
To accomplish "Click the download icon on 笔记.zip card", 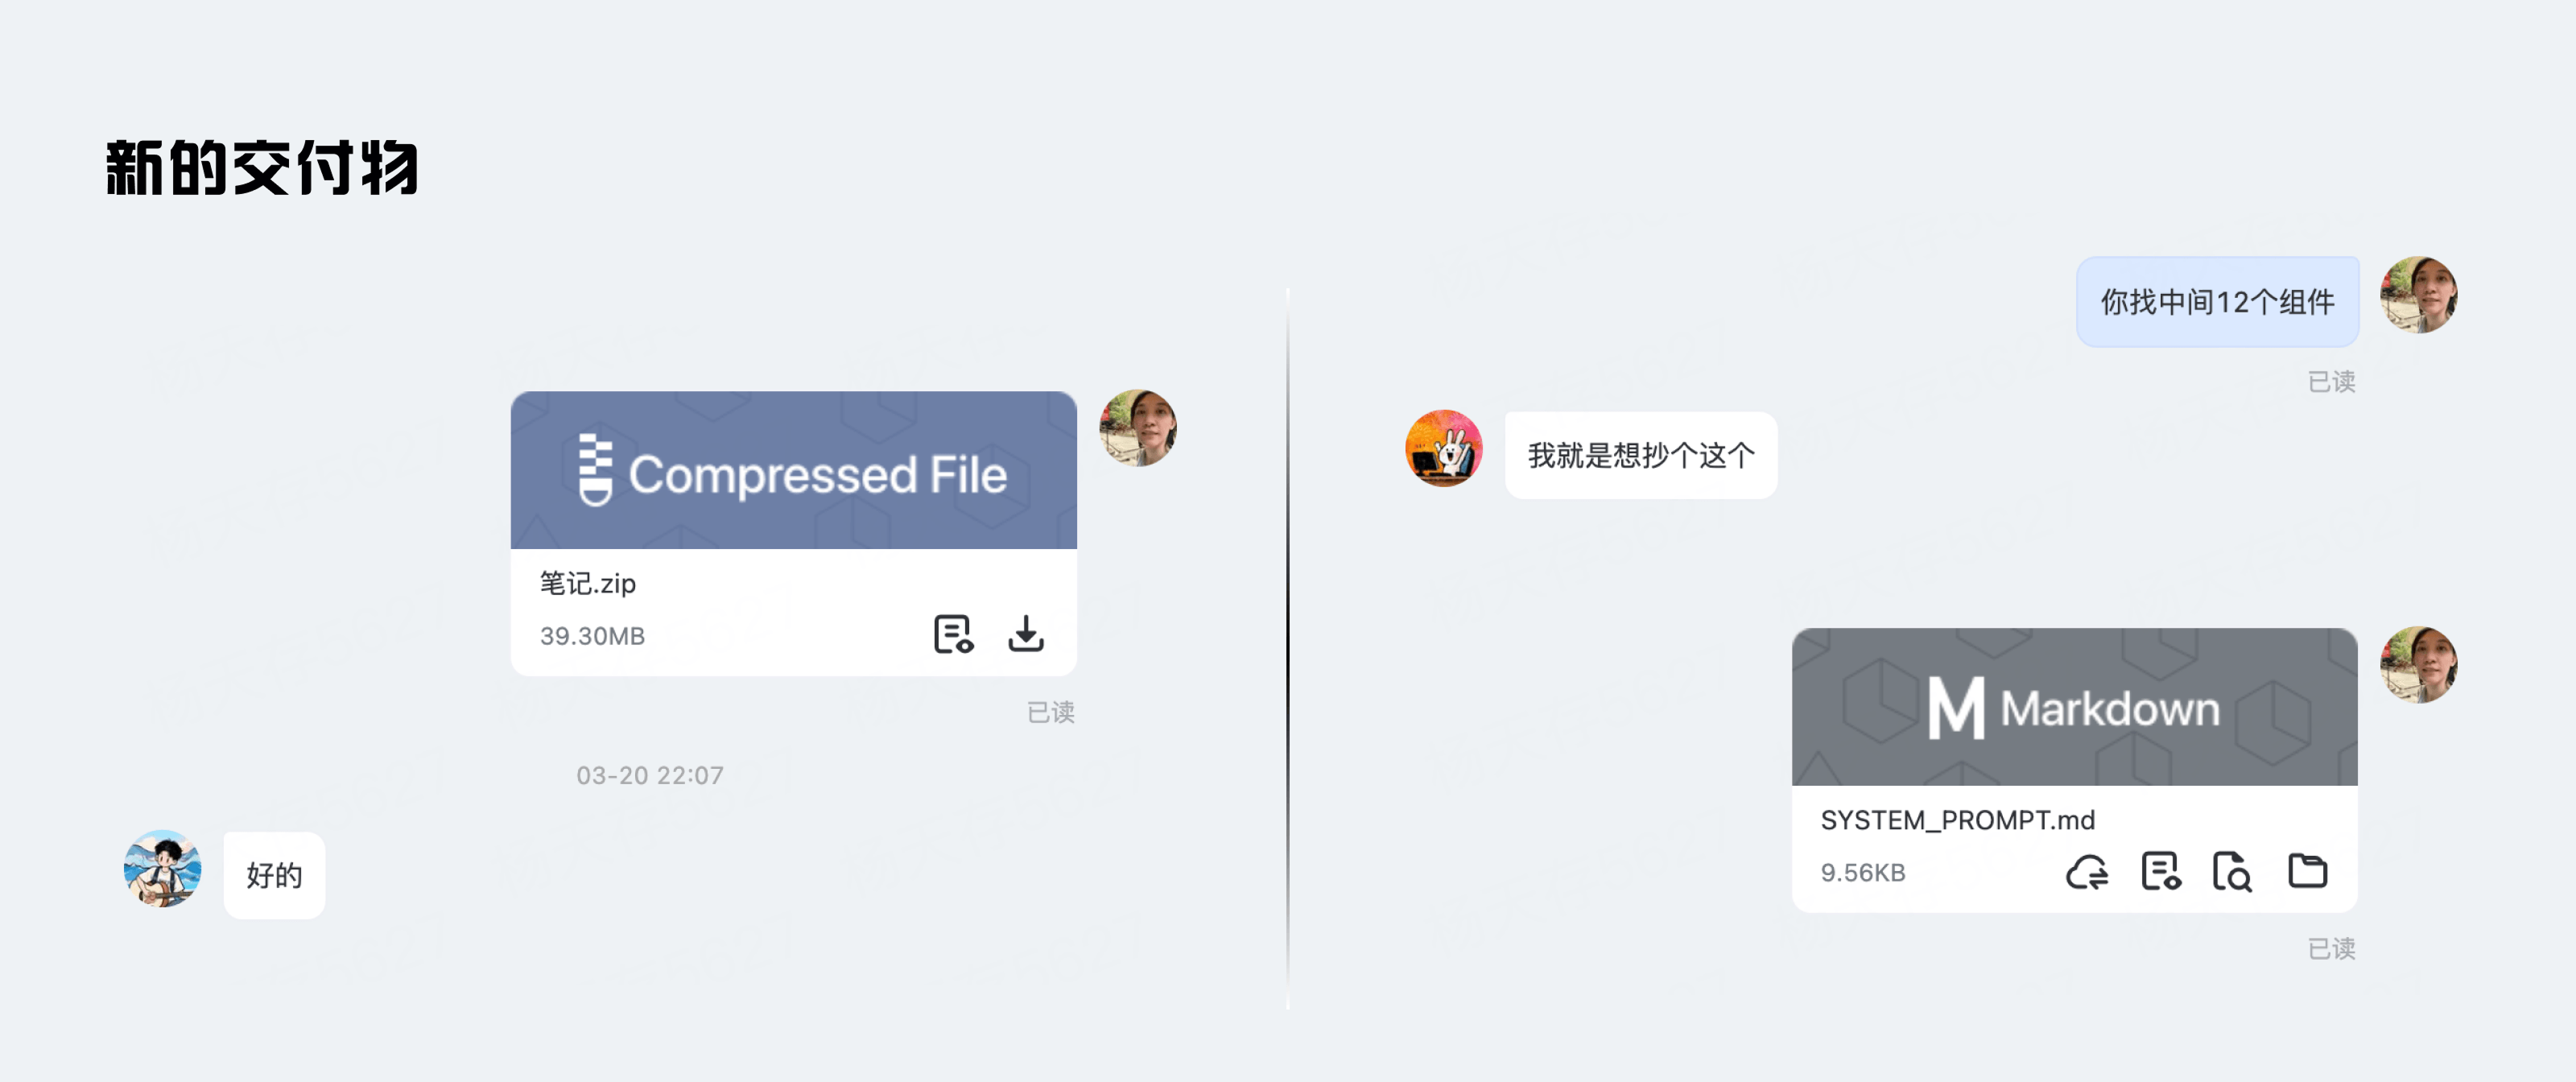I will (1025, 634).
